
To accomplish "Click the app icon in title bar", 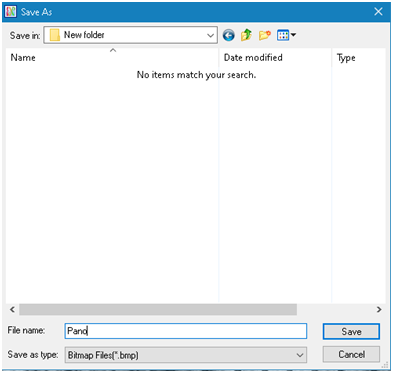I will click(x=11, y=12).
